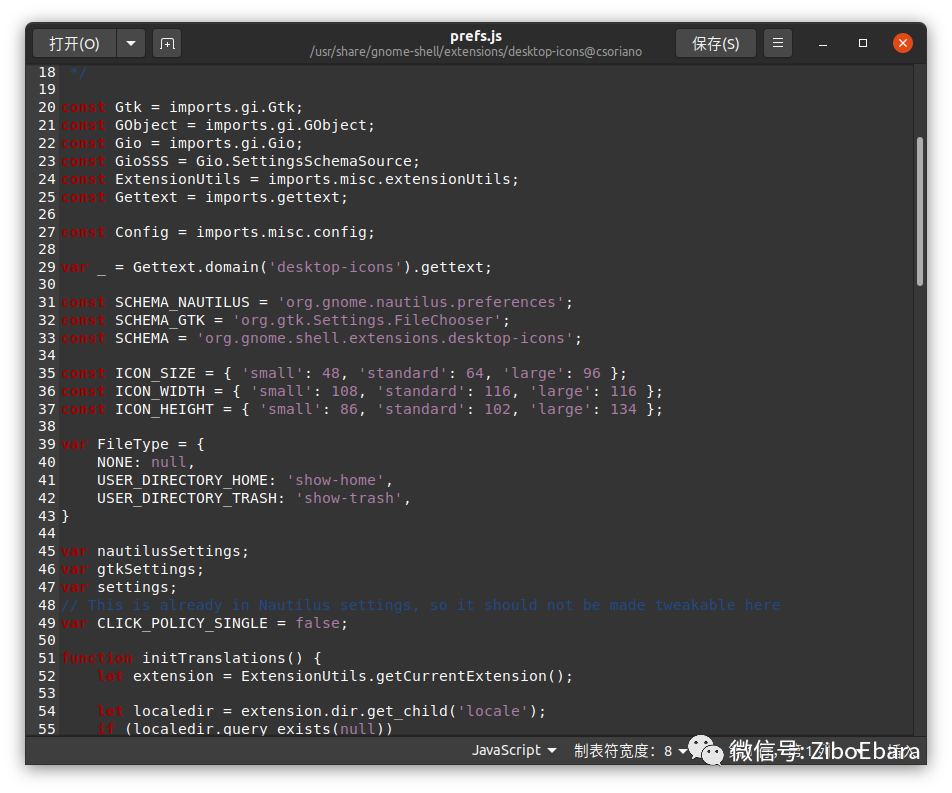The width and height of the screenshot is (952, 793).
Task: Click 'GioSSS = Gio.SettingsSchemaSource;' line
Action: tap(267, 162)
